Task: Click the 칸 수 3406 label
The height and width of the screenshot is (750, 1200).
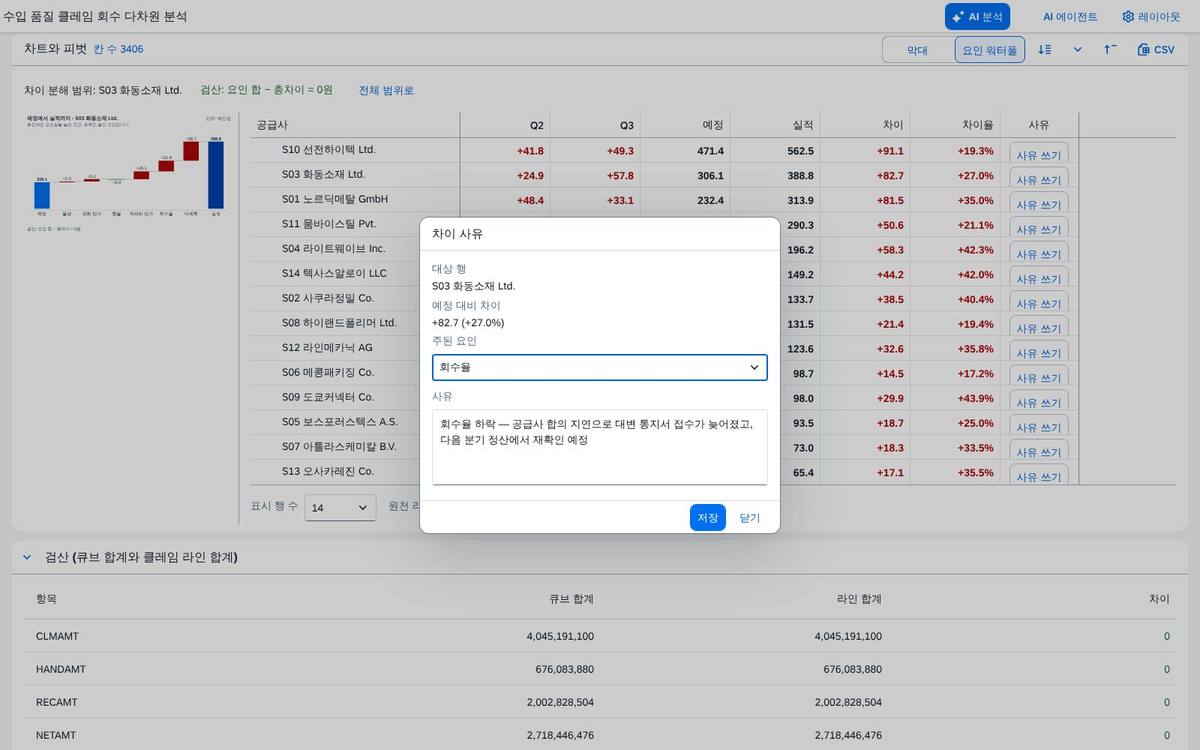Action: point(118,49)
